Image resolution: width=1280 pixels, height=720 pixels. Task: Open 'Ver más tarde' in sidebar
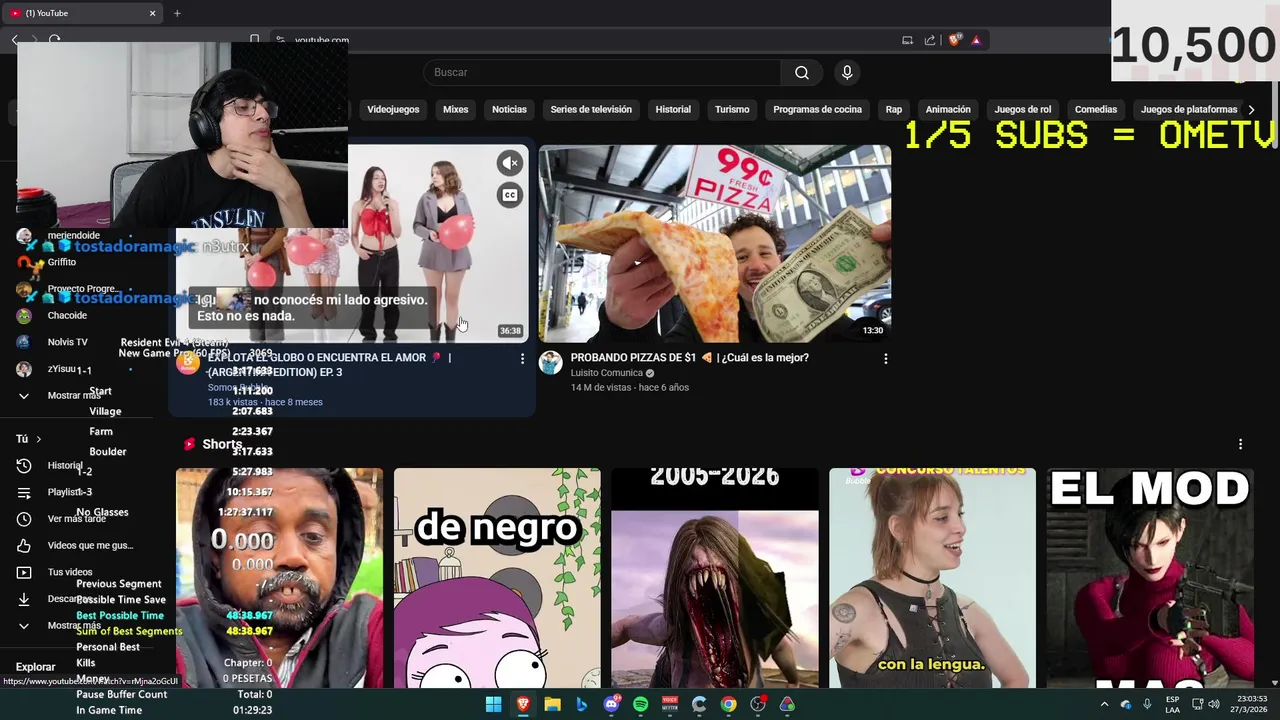pos(76,518)
